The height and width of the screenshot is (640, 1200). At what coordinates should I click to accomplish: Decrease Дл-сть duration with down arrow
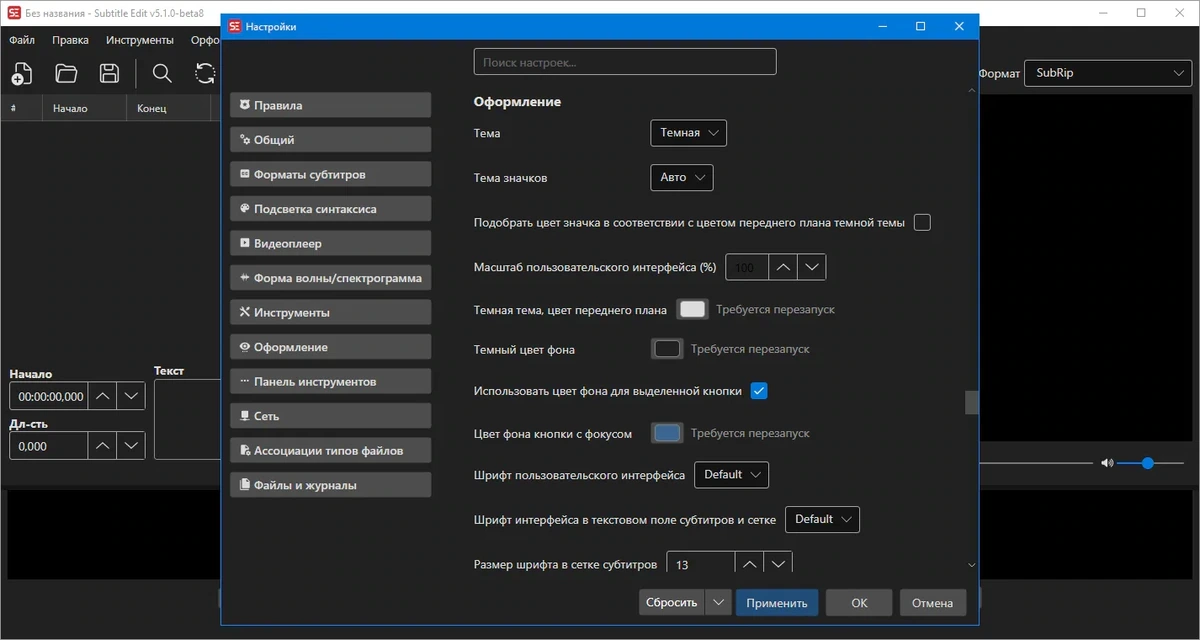[131, 446]
